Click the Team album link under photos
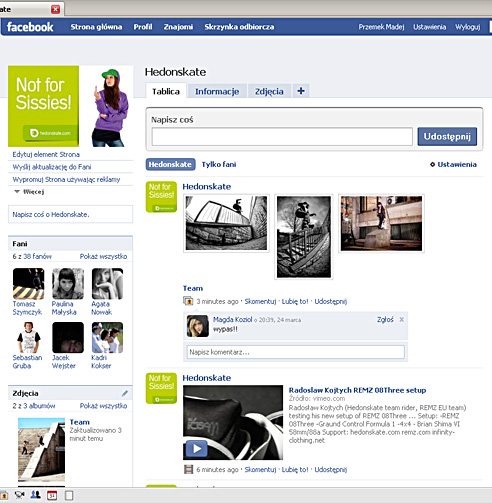 coord(193,288)
